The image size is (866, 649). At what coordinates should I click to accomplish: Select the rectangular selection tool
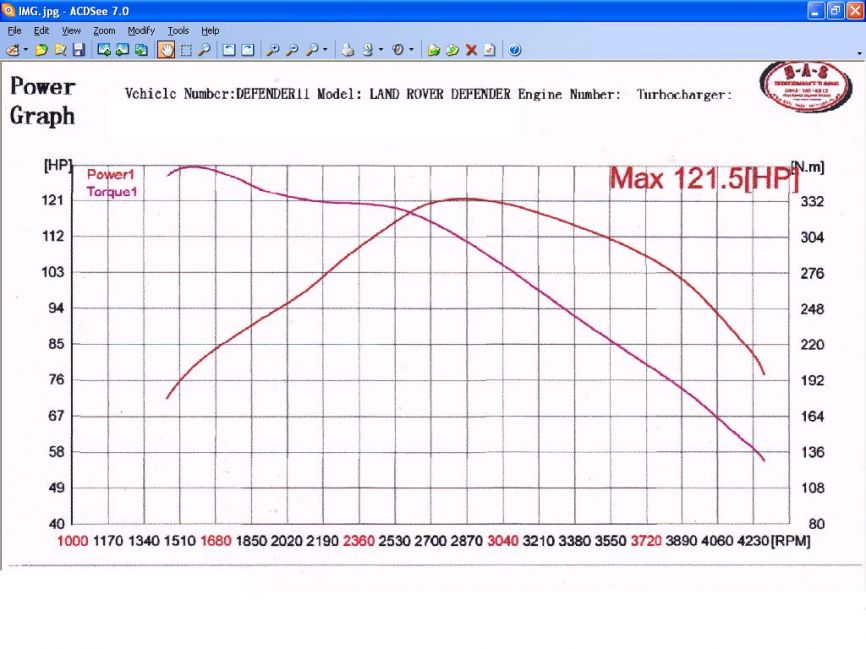point(186,50)
